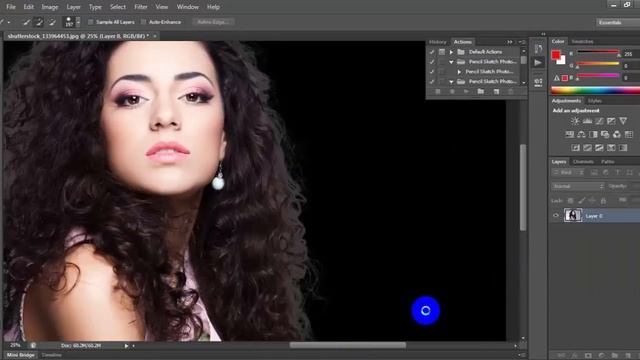Image resolution: width=640 pixels, height=360 pixels.
Task: Select the New Selection quick selection mode
Action: 27,22
